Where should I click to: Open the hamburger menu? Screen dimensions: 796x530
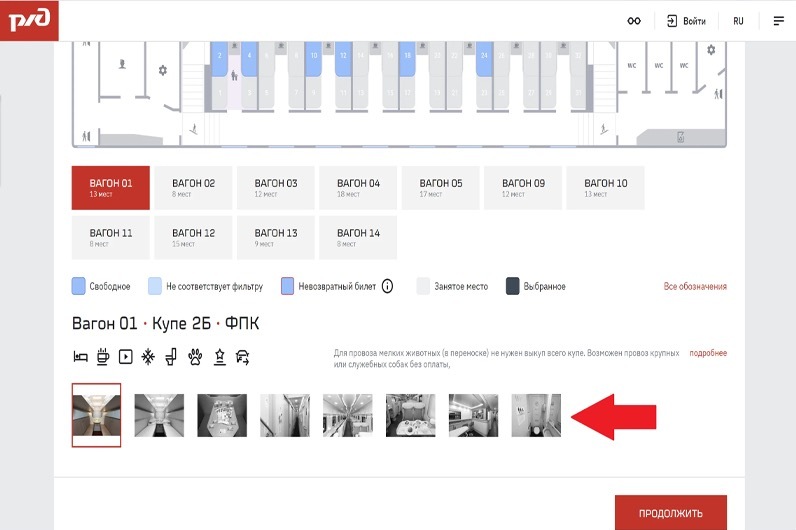click(779, 21)
